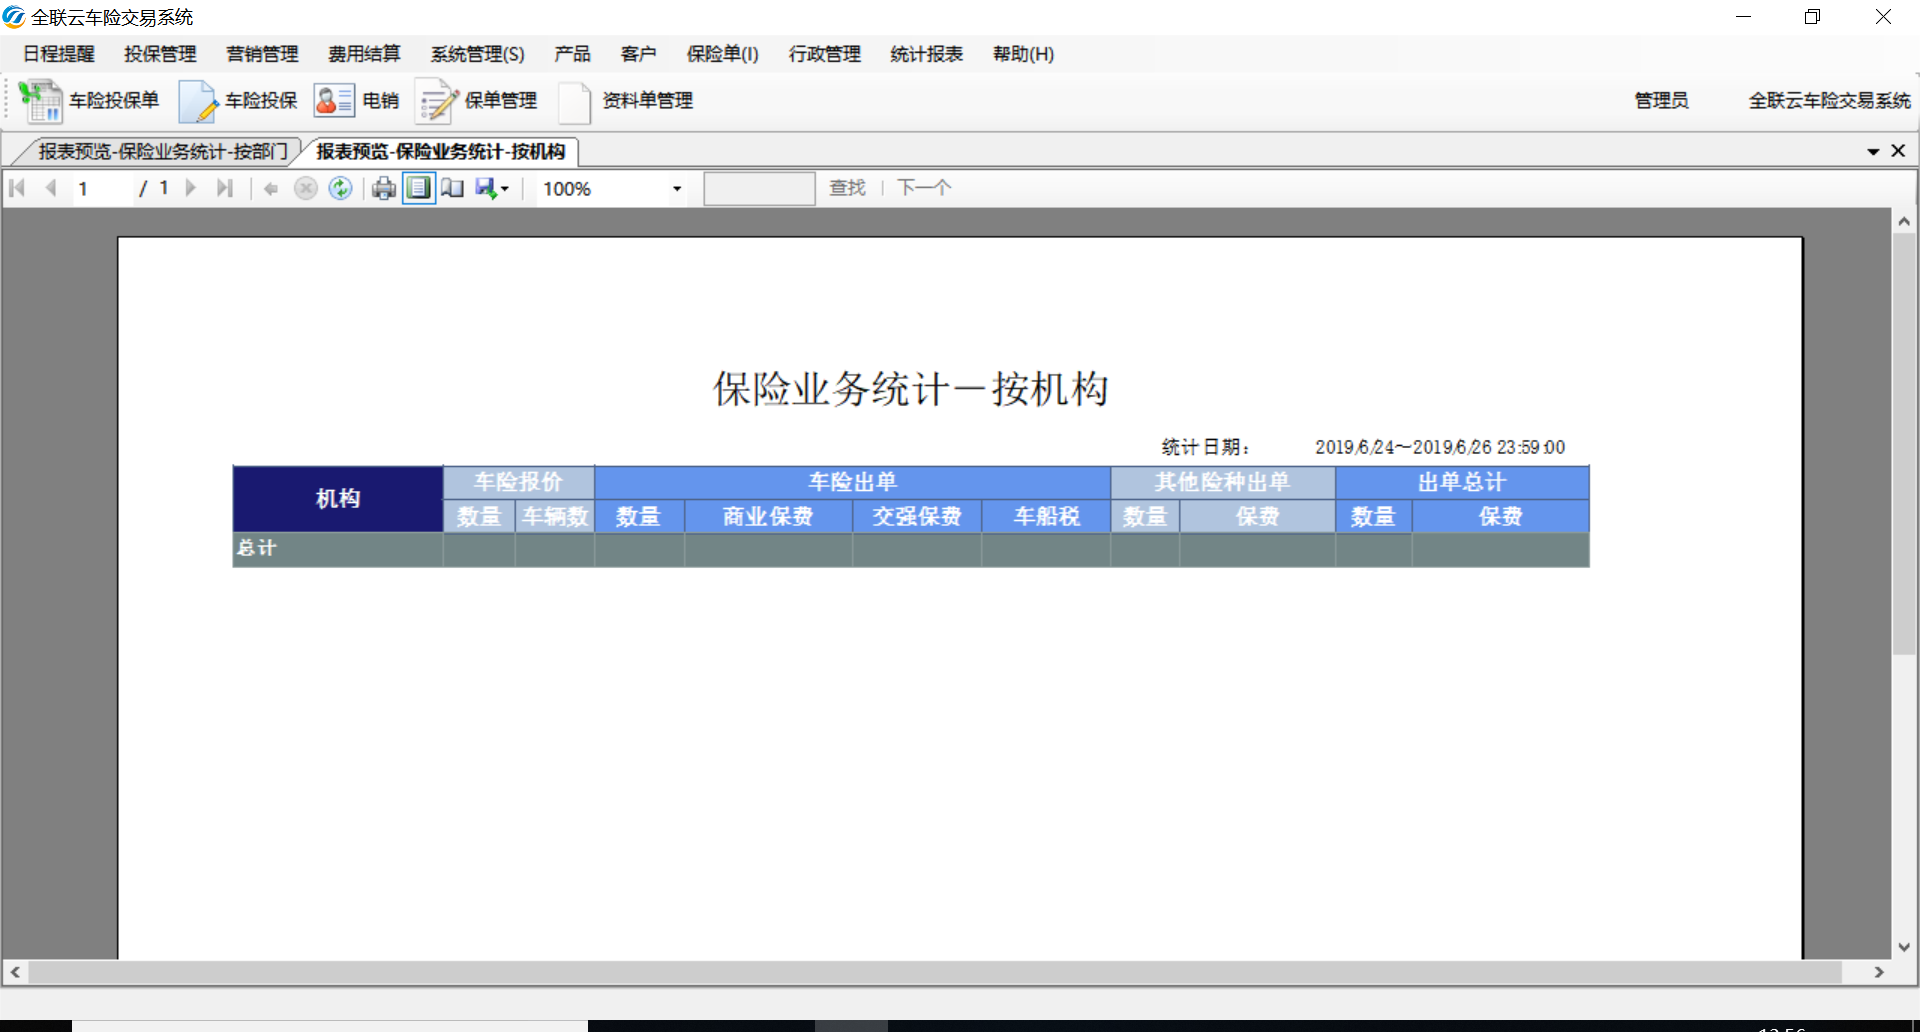This screenshot has height=1032, width=1920.
Task: Go to the first report page
Action: (17, 188)
